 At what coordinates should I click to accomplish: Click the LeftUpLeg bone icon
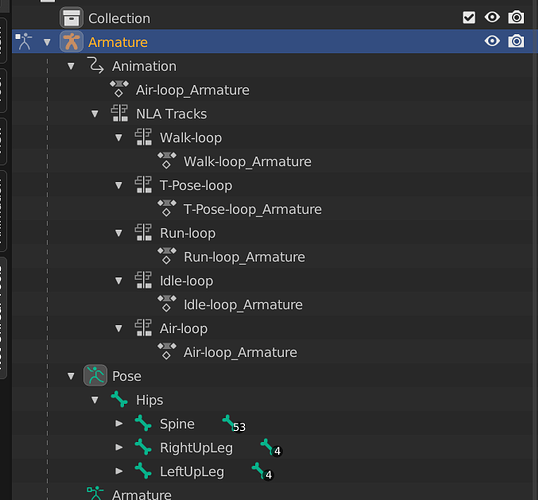[143, 471]
